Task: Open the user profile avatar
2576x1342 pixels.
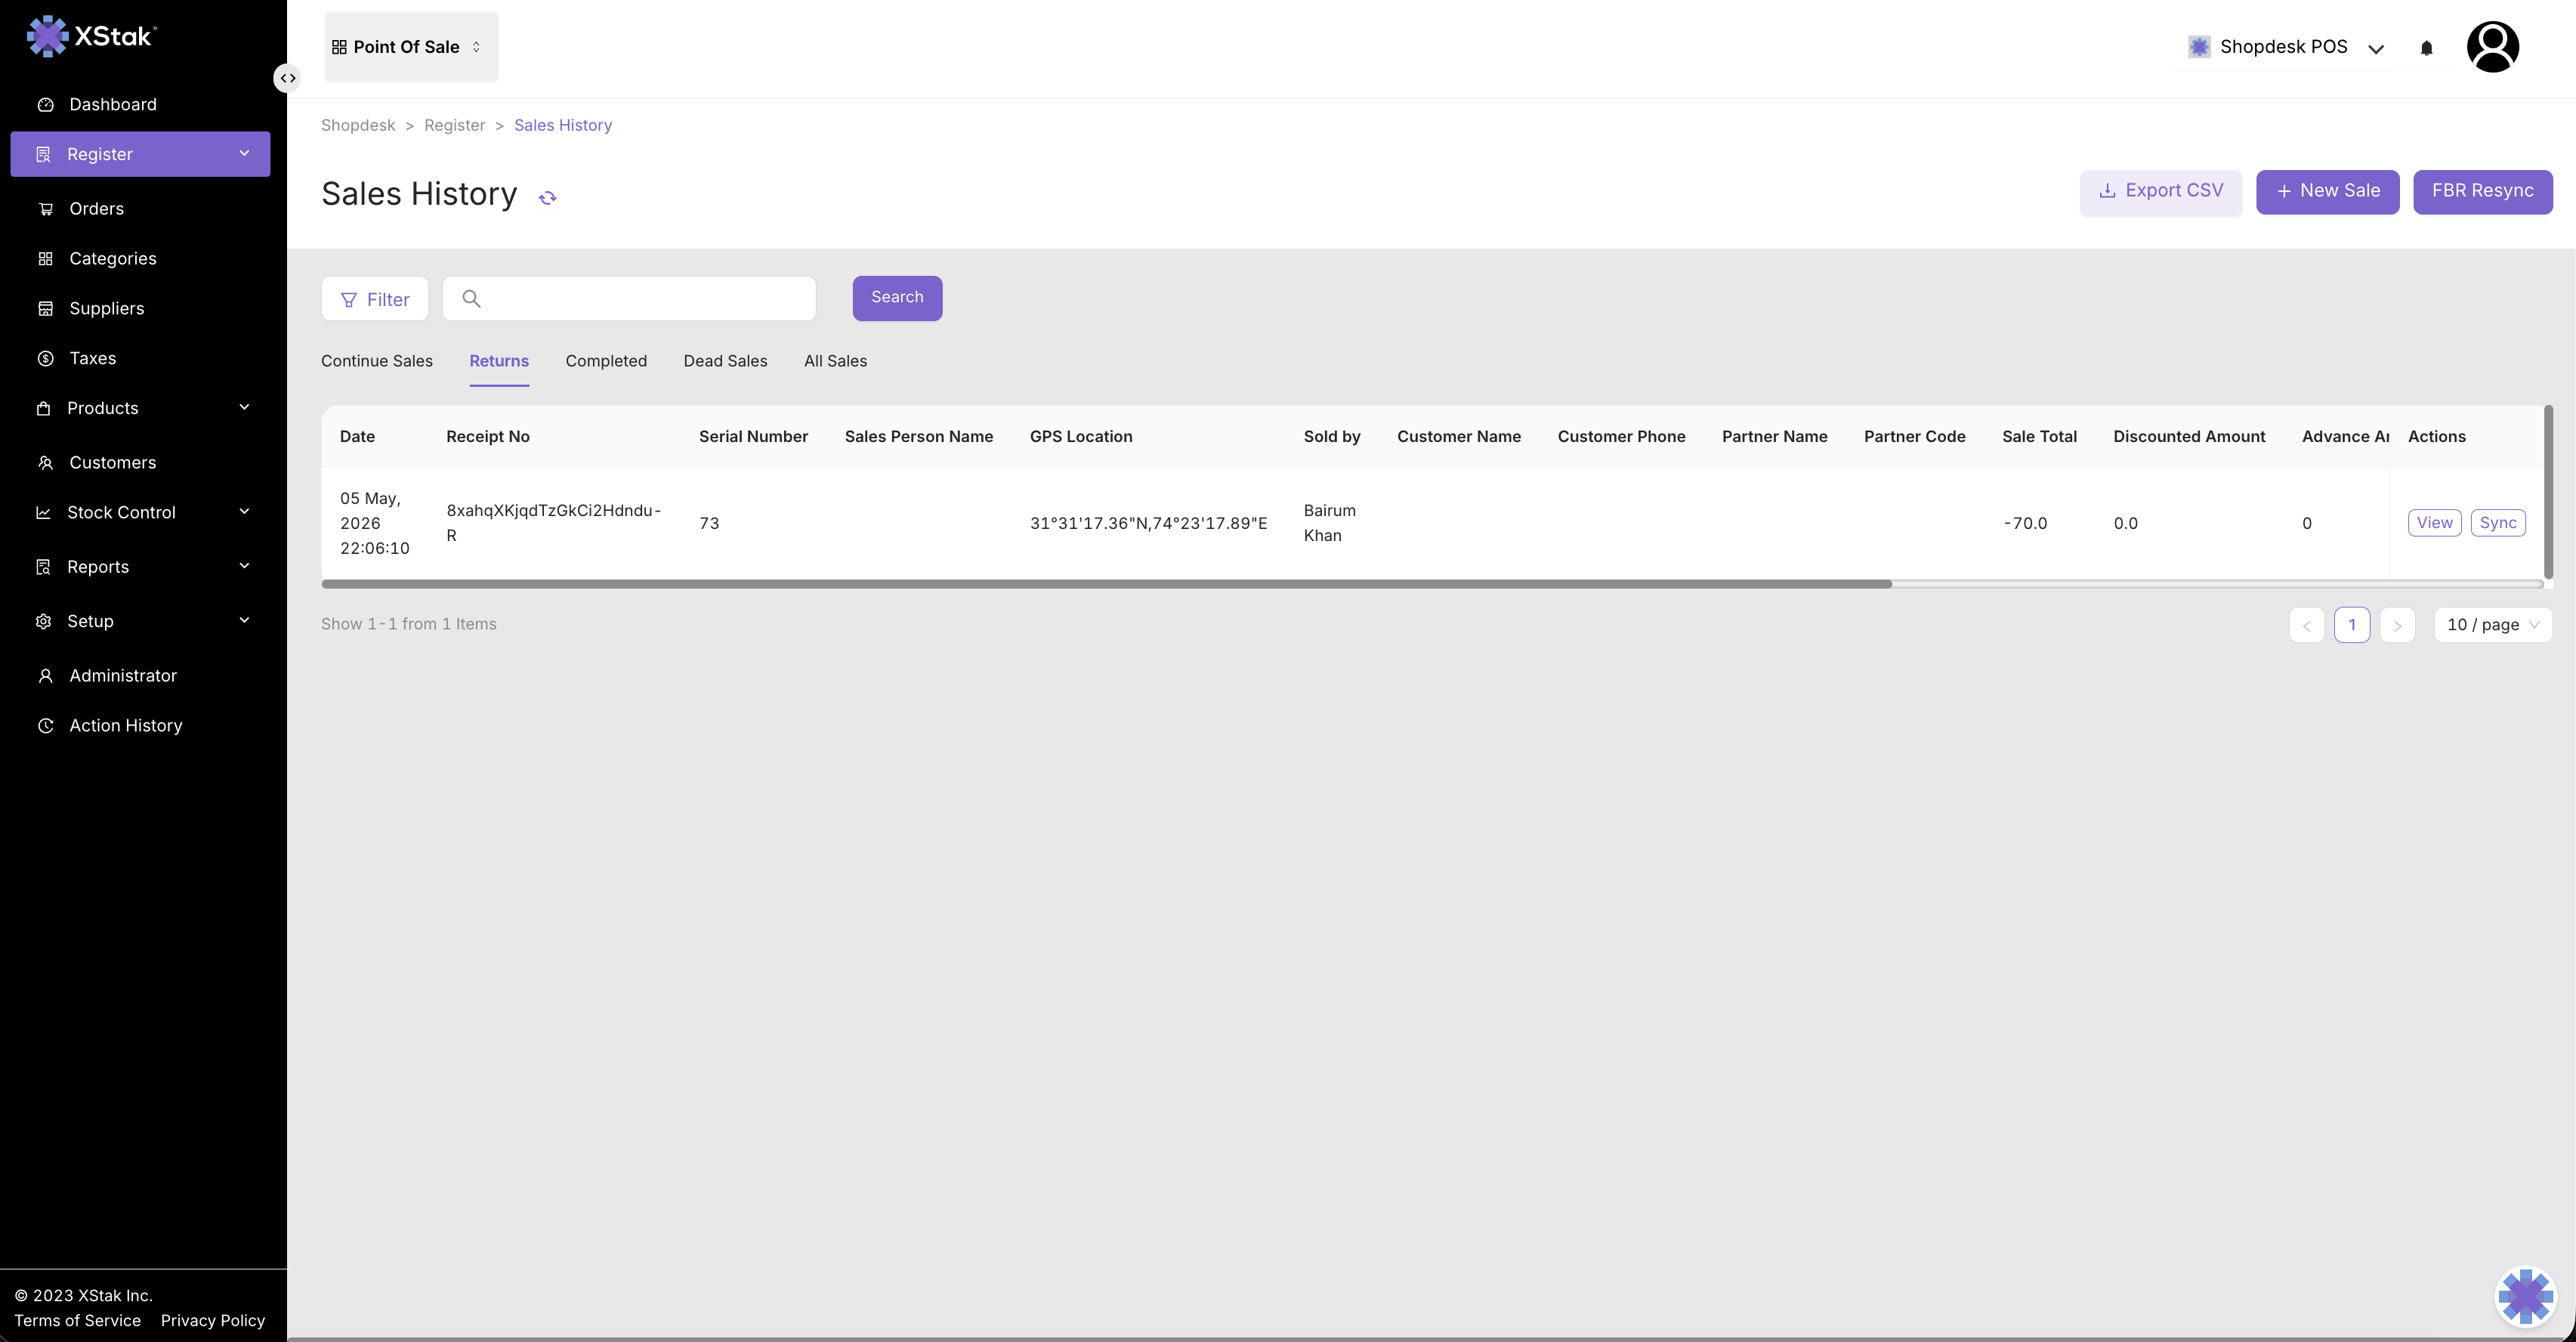Action: (x=2492, y=47)
